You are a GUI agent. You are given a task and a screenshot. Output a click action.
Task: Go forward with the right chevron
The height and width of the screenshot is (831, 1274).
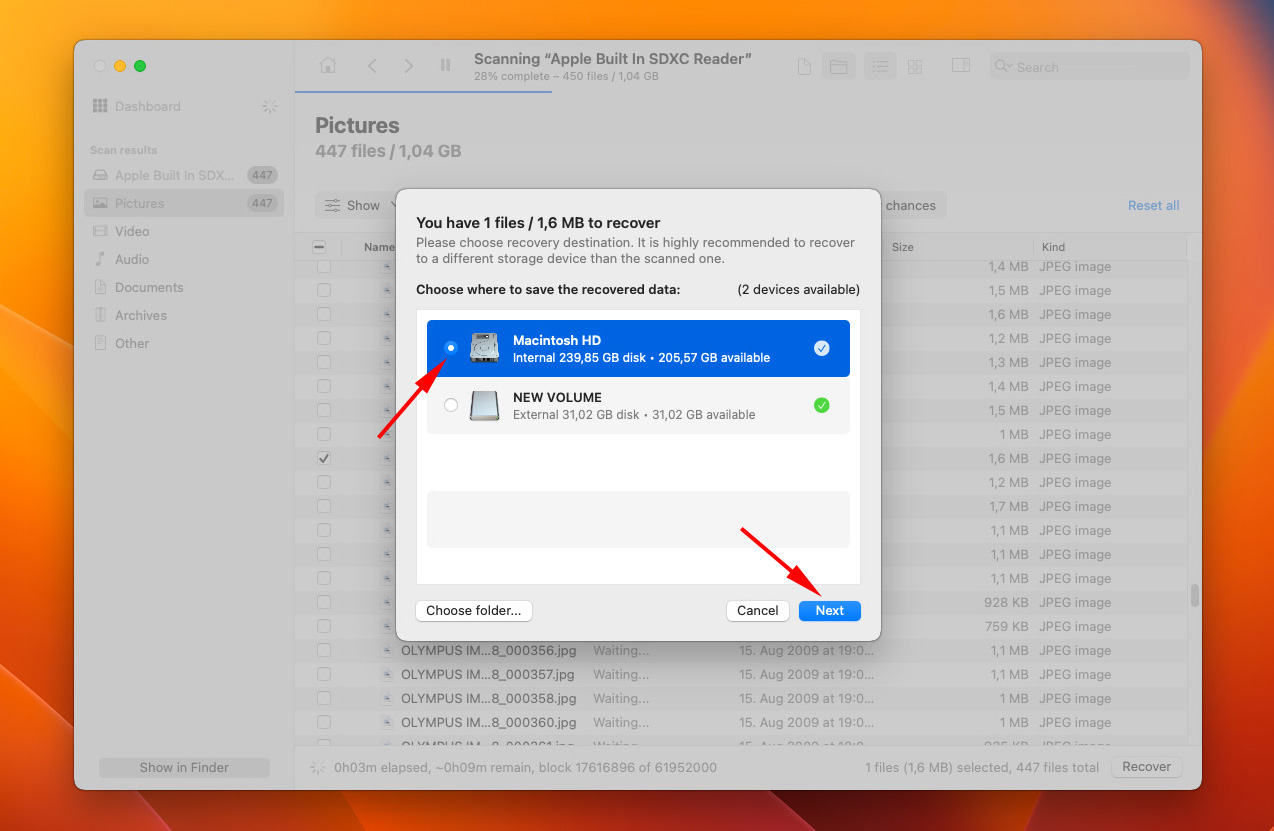(x=408, y=66)
